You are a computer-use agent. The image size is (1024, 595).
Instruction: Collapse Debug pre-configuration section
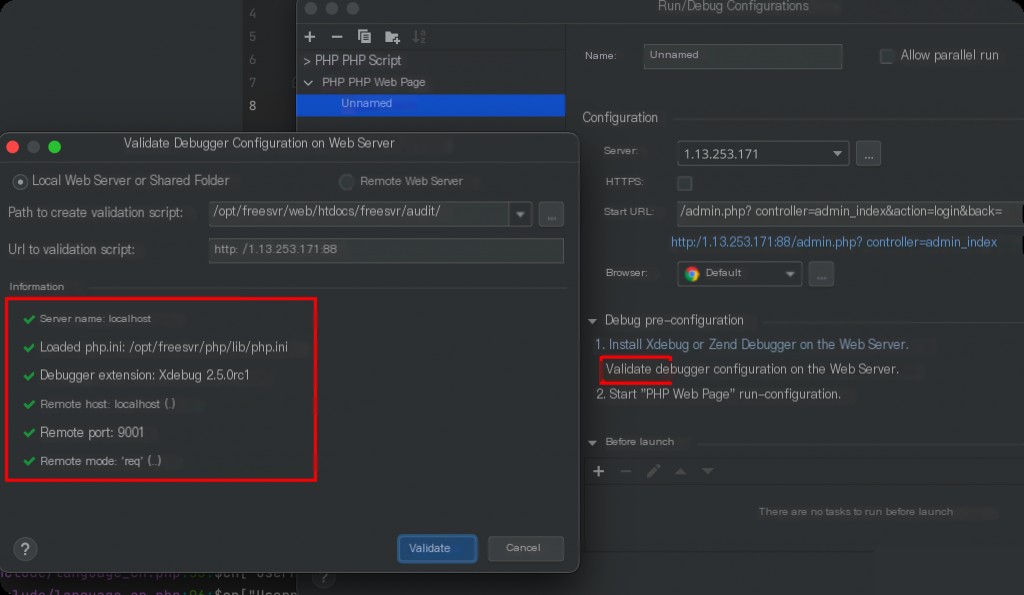tap(592, 321)
